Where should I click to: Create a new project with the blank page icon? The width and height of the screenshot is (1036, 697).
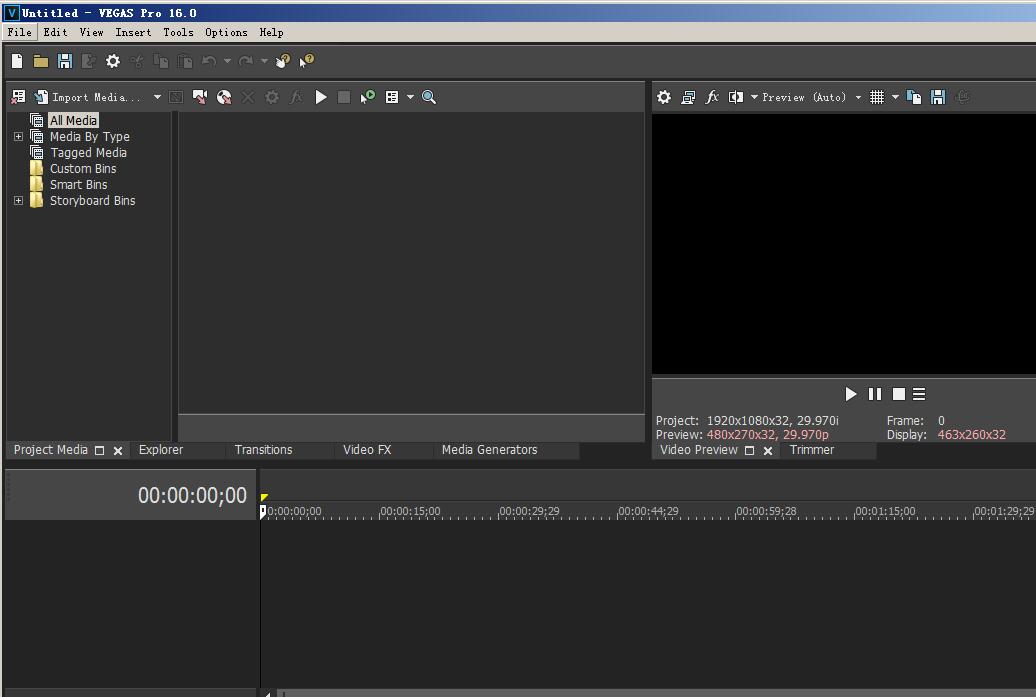17,61
